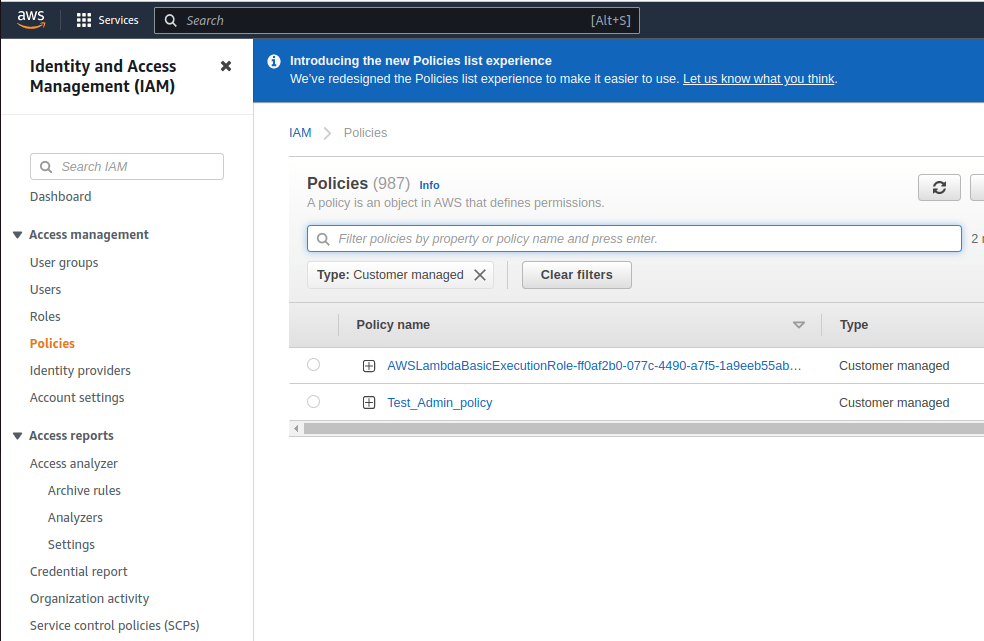Click the IAM breadcrumb link

[x=300, y=133]
